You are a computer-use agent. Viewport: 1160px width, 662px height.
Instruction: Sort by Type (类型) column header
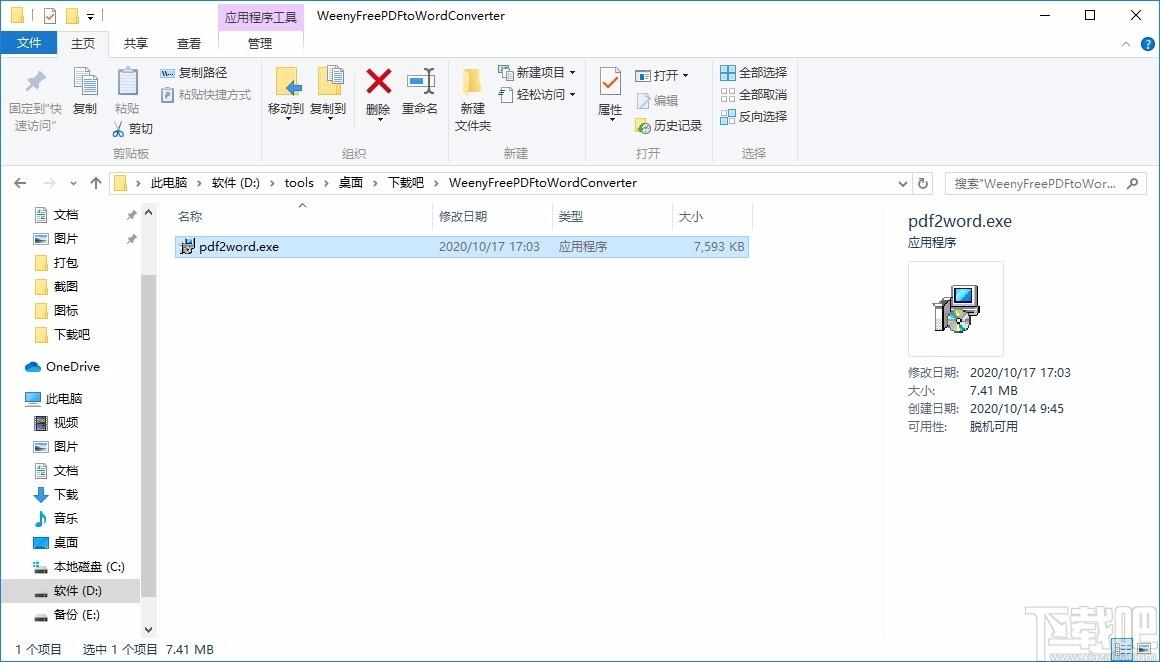[571, 217]
